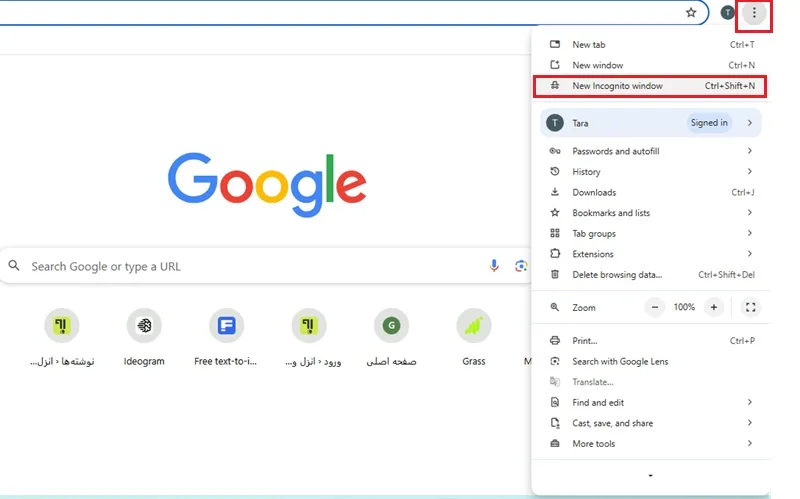Choose Search with Google Lens
Viewport: 800px width, 499px height.
click(651, 361)
